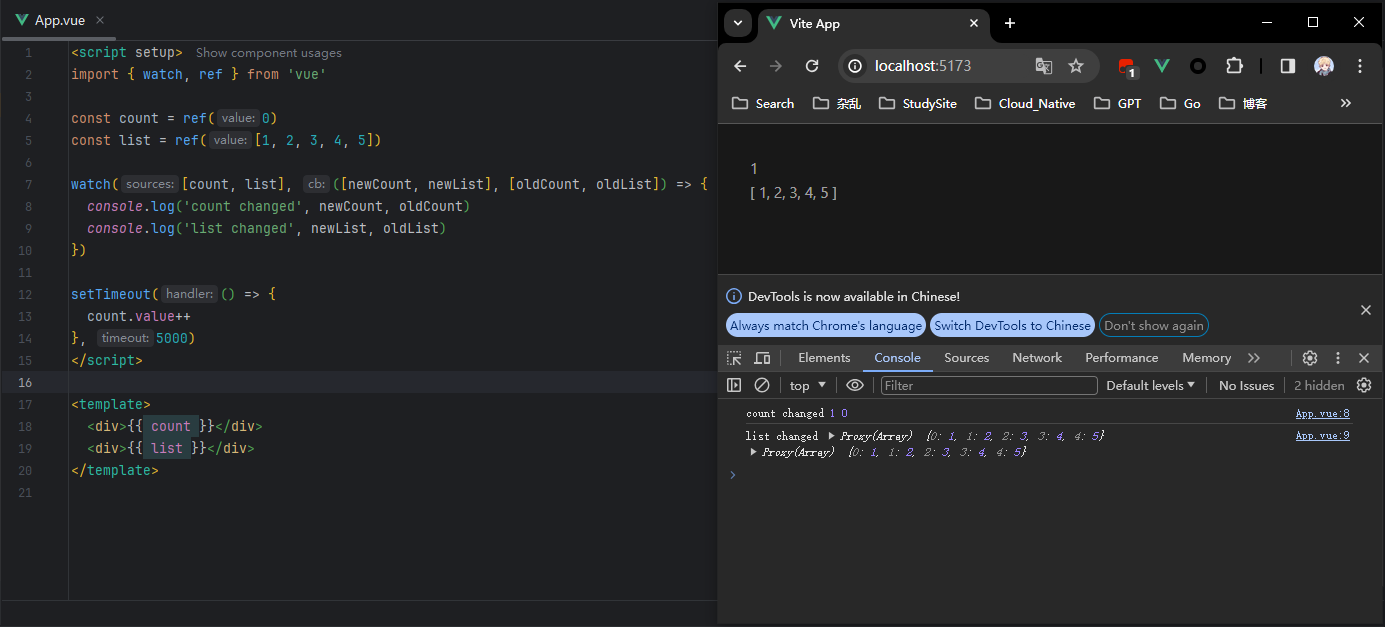The width and height of the screenshot is (1385, 627).
Task: Clear the console
Action: tap(762, 385)
